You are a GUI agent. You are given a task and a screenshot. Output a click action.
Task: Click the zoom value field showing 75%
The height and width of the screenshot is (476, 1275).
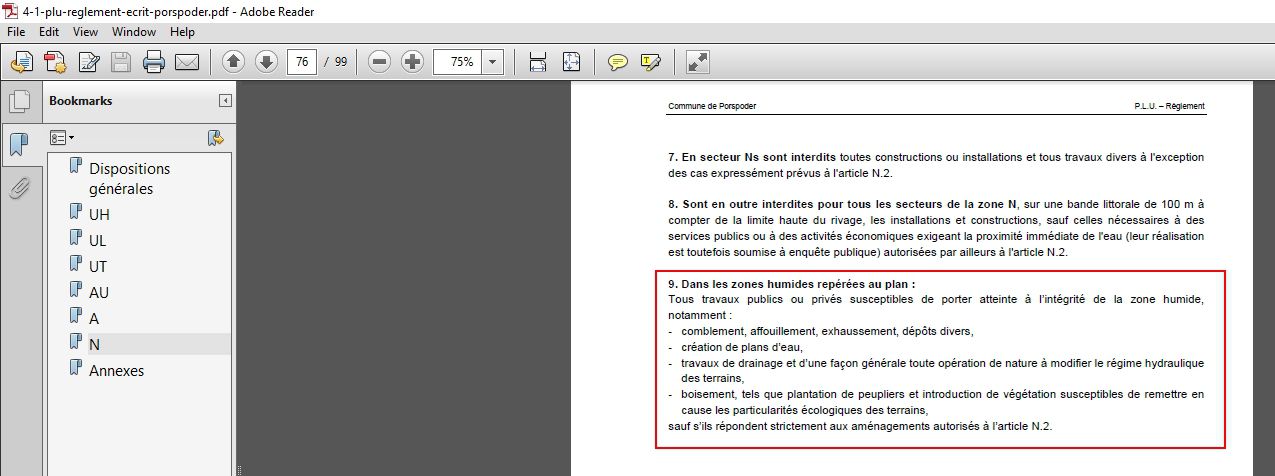(x=457, y=62)
